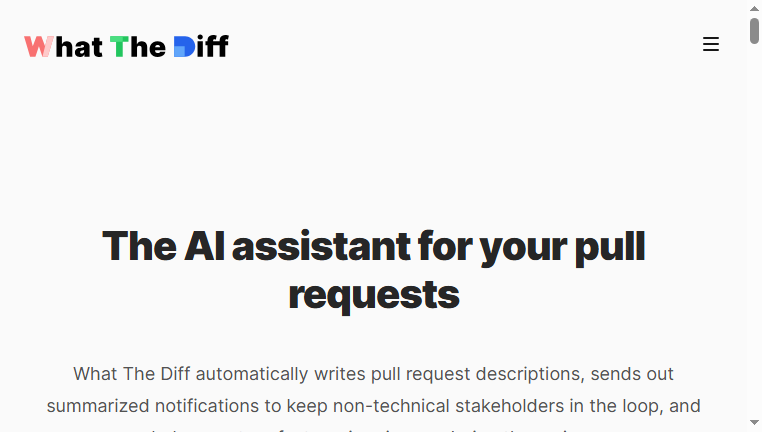Click the red W in the logo
Image resolution: width=762 pixels, height=432 pixels.
pyautogui.click(x=39, y=47)
